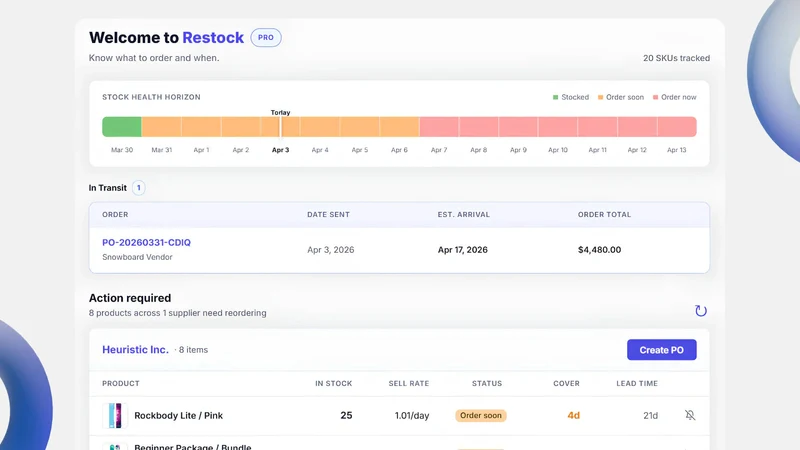The image size is (800, 450).
Task: Click the Order soon status badge
Action: click(x=481, y=415)
